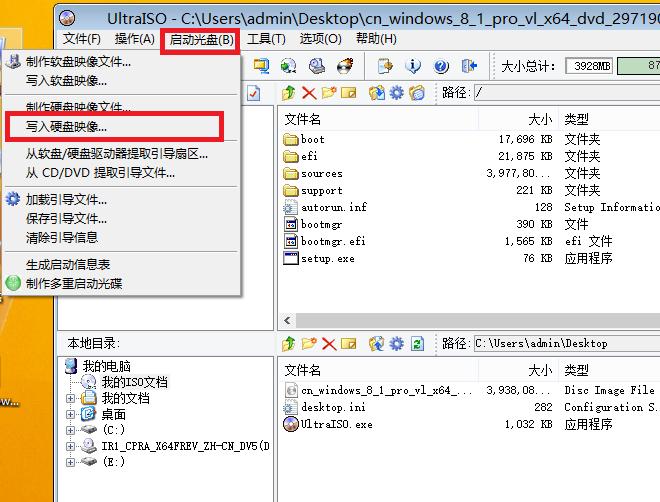
Task: Click the gear settings icon in upper pane
Action: (x=397, y=92)
